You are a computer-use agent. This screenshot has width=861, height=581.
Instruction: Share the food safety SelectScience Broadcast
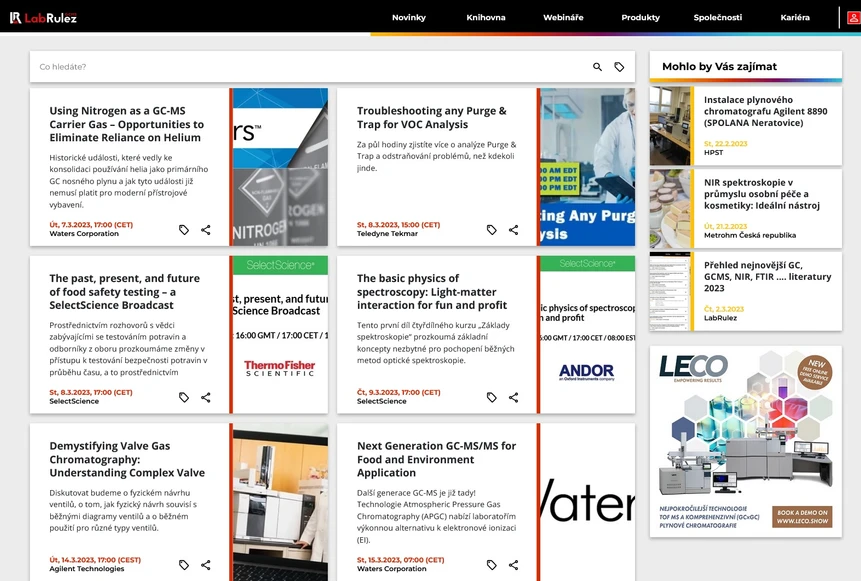click(x=206, y=397)
